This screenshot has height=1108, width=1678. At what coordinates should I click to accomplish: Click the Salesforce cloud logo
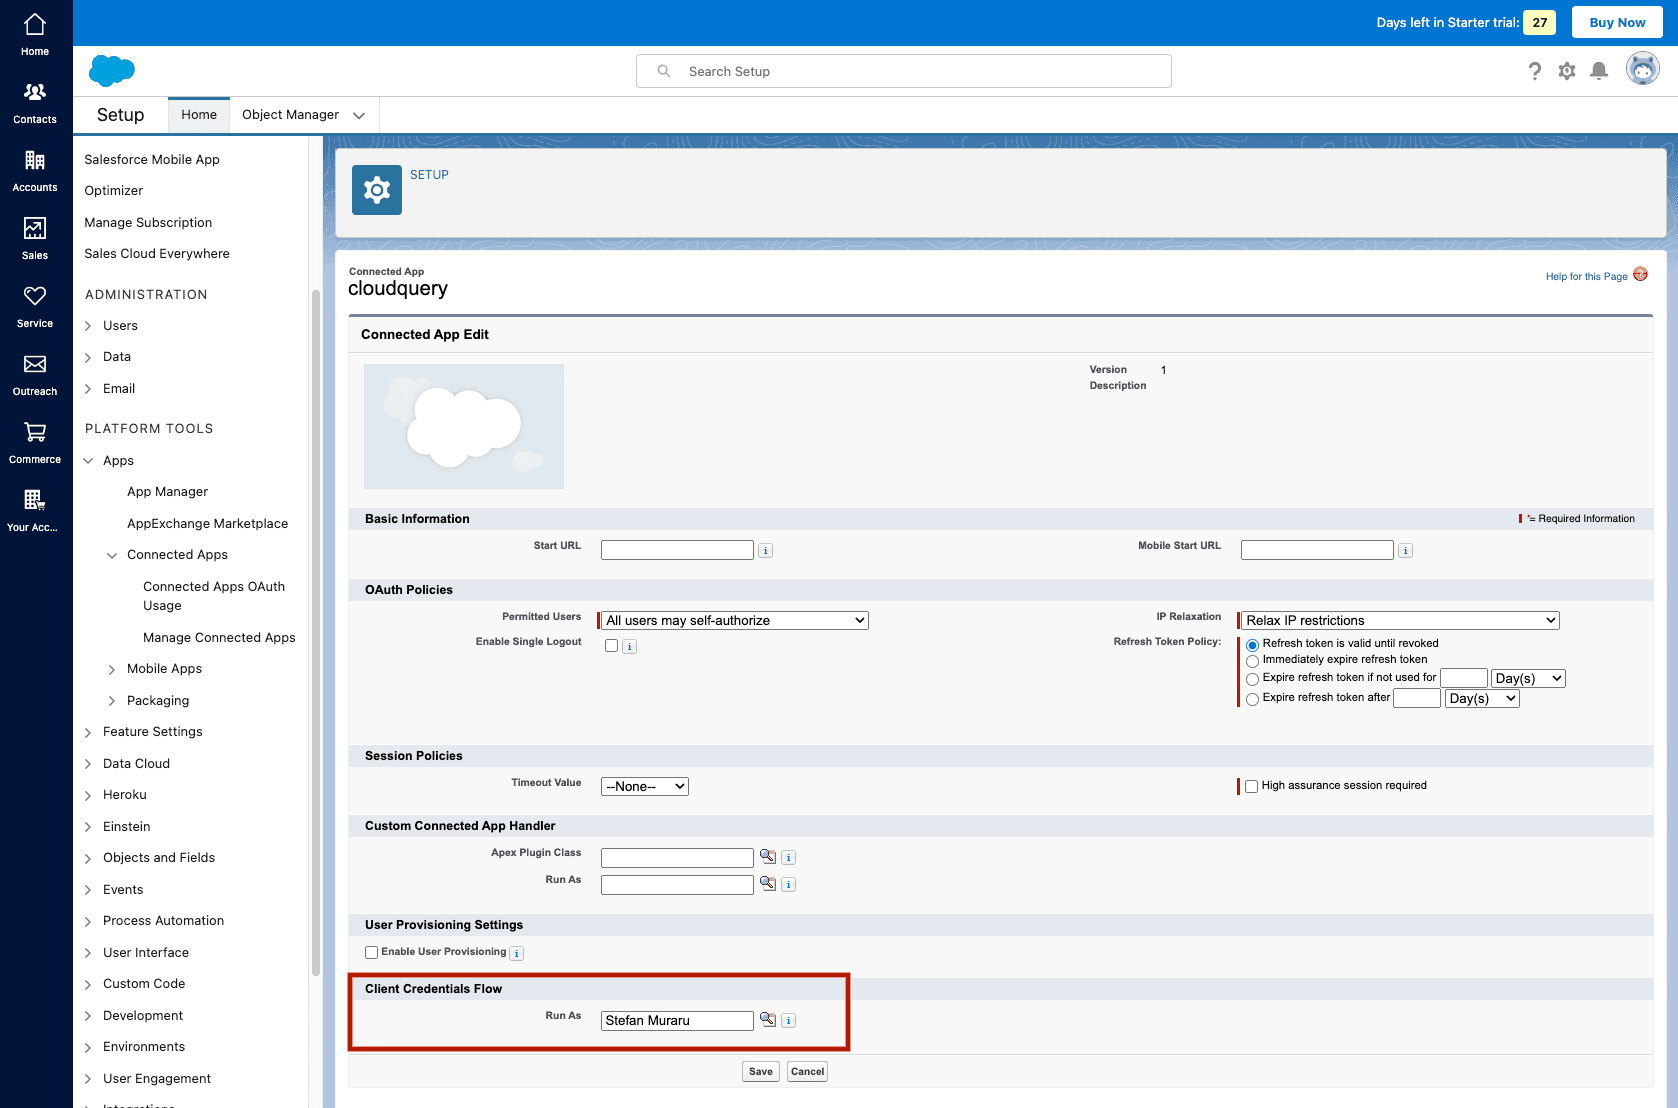[112, 71]
